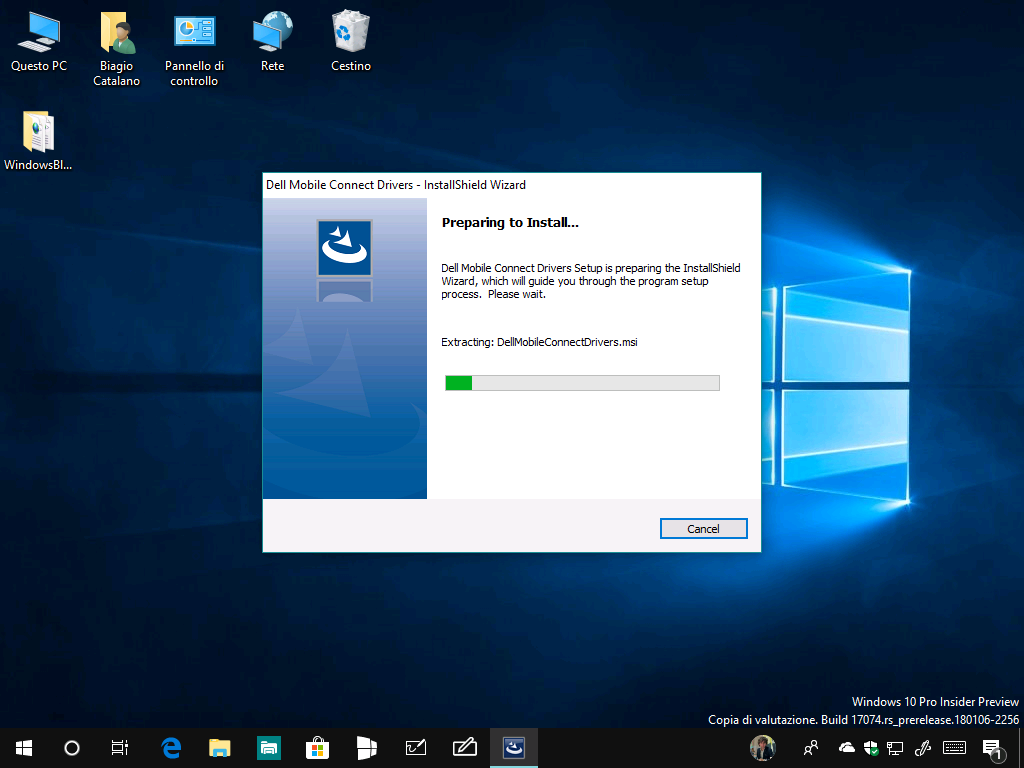The image size is (1024, 768).
Task: Click the Show desktop strip at the taskbar end
Action: tap(1021, 748)
